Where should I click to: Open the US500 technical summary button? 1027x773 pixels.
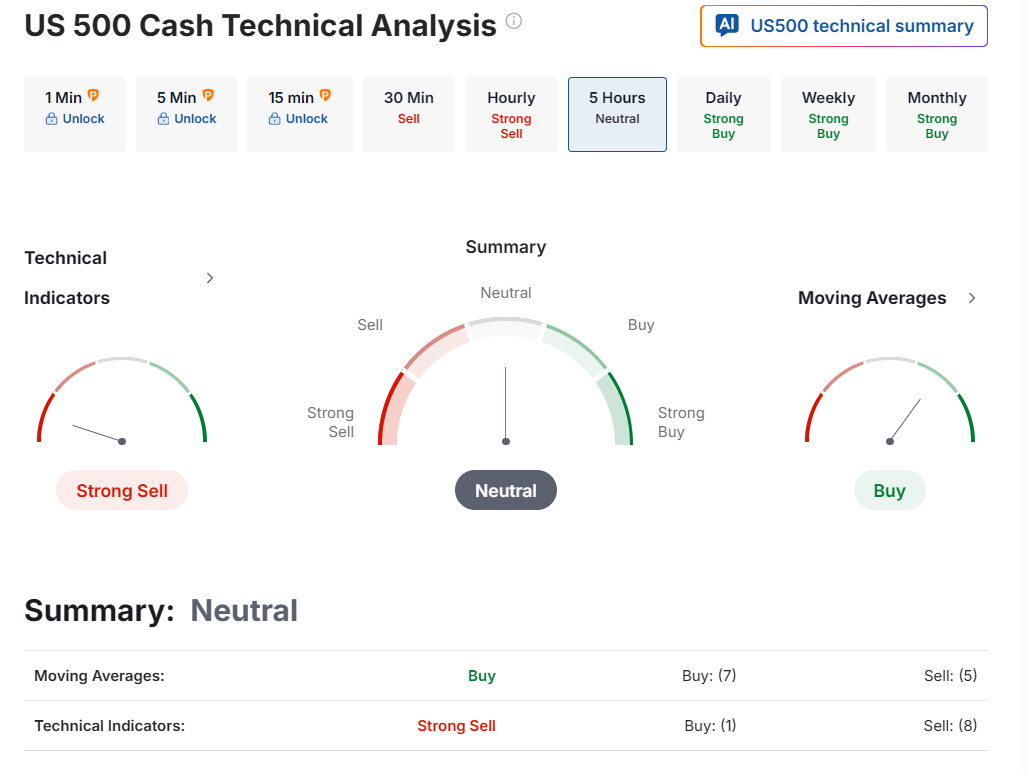coord(844,26)
